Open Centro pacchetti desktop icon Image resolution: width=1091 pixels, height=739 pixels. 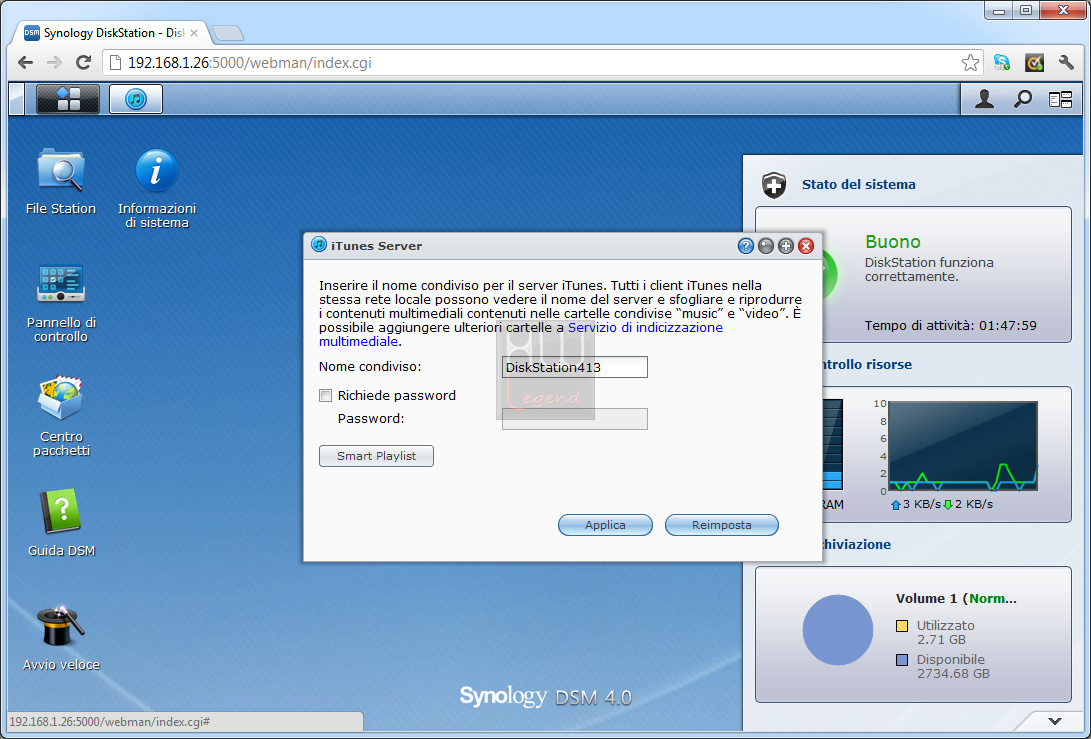tap(61, 416)
